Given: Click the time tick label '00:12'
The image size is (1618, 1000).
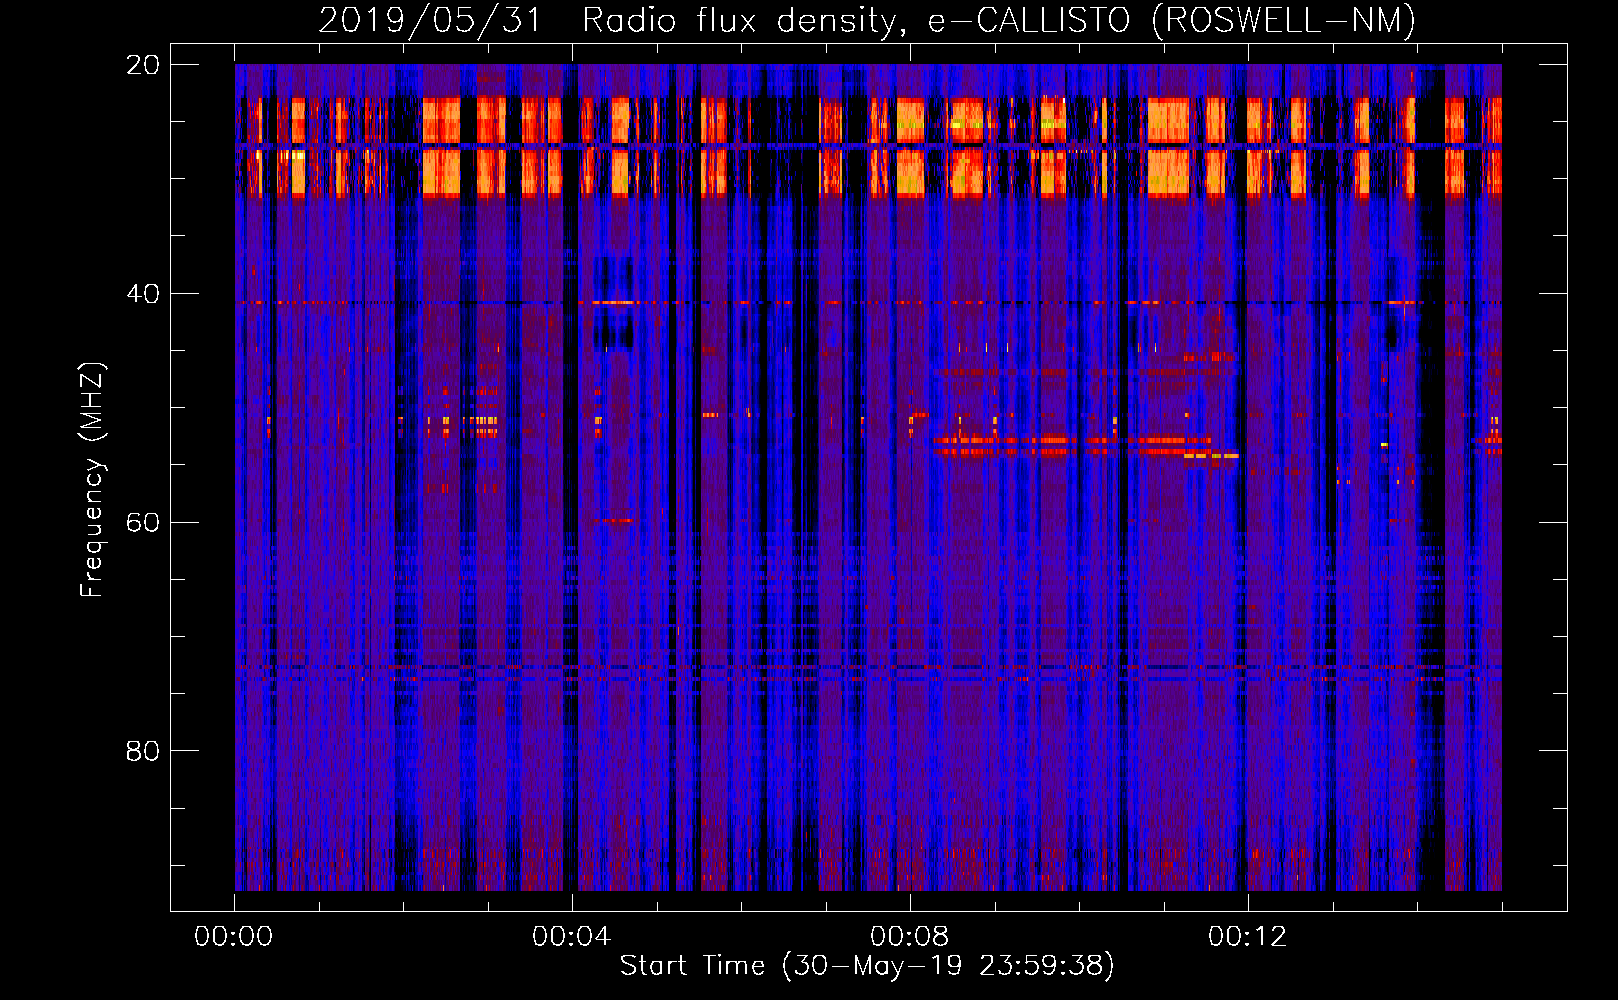Looking at the screenshot, I should coord(1247,936).
